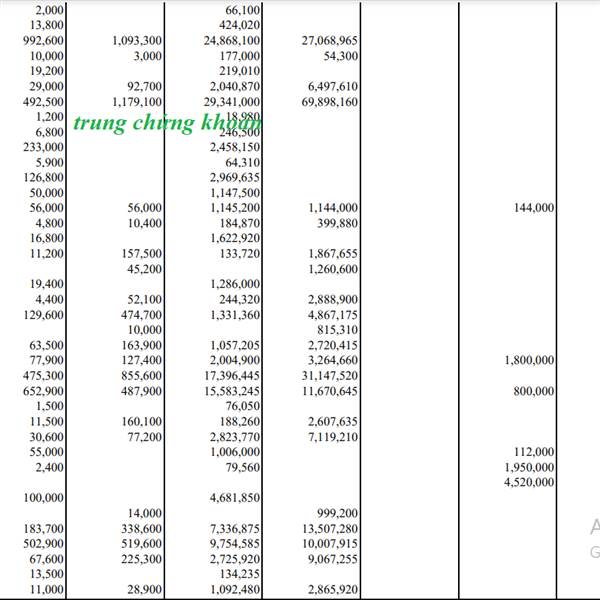
Task: Click the 1,800,000 figure
Action: (x=529, y=360)
